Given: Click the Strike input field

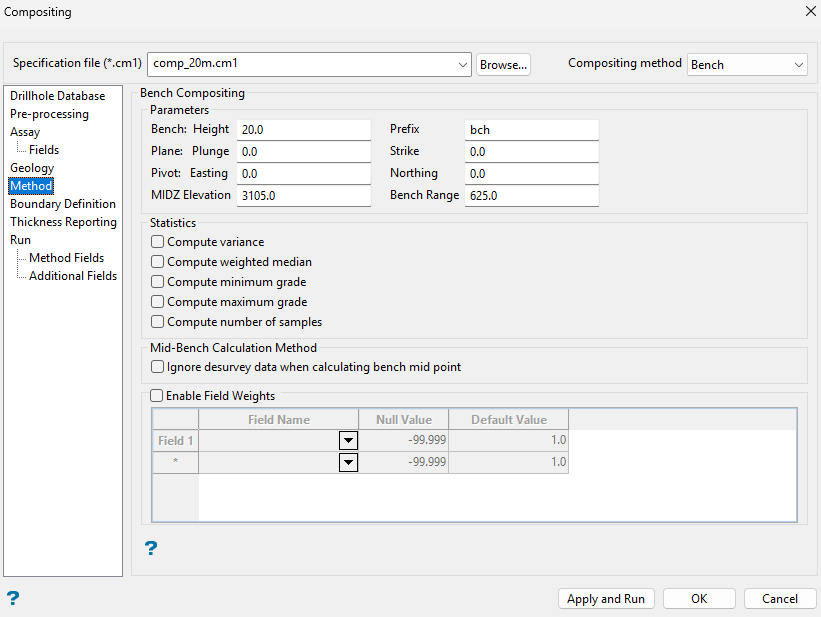Looking at the screenshot, I should pos(531,151).
